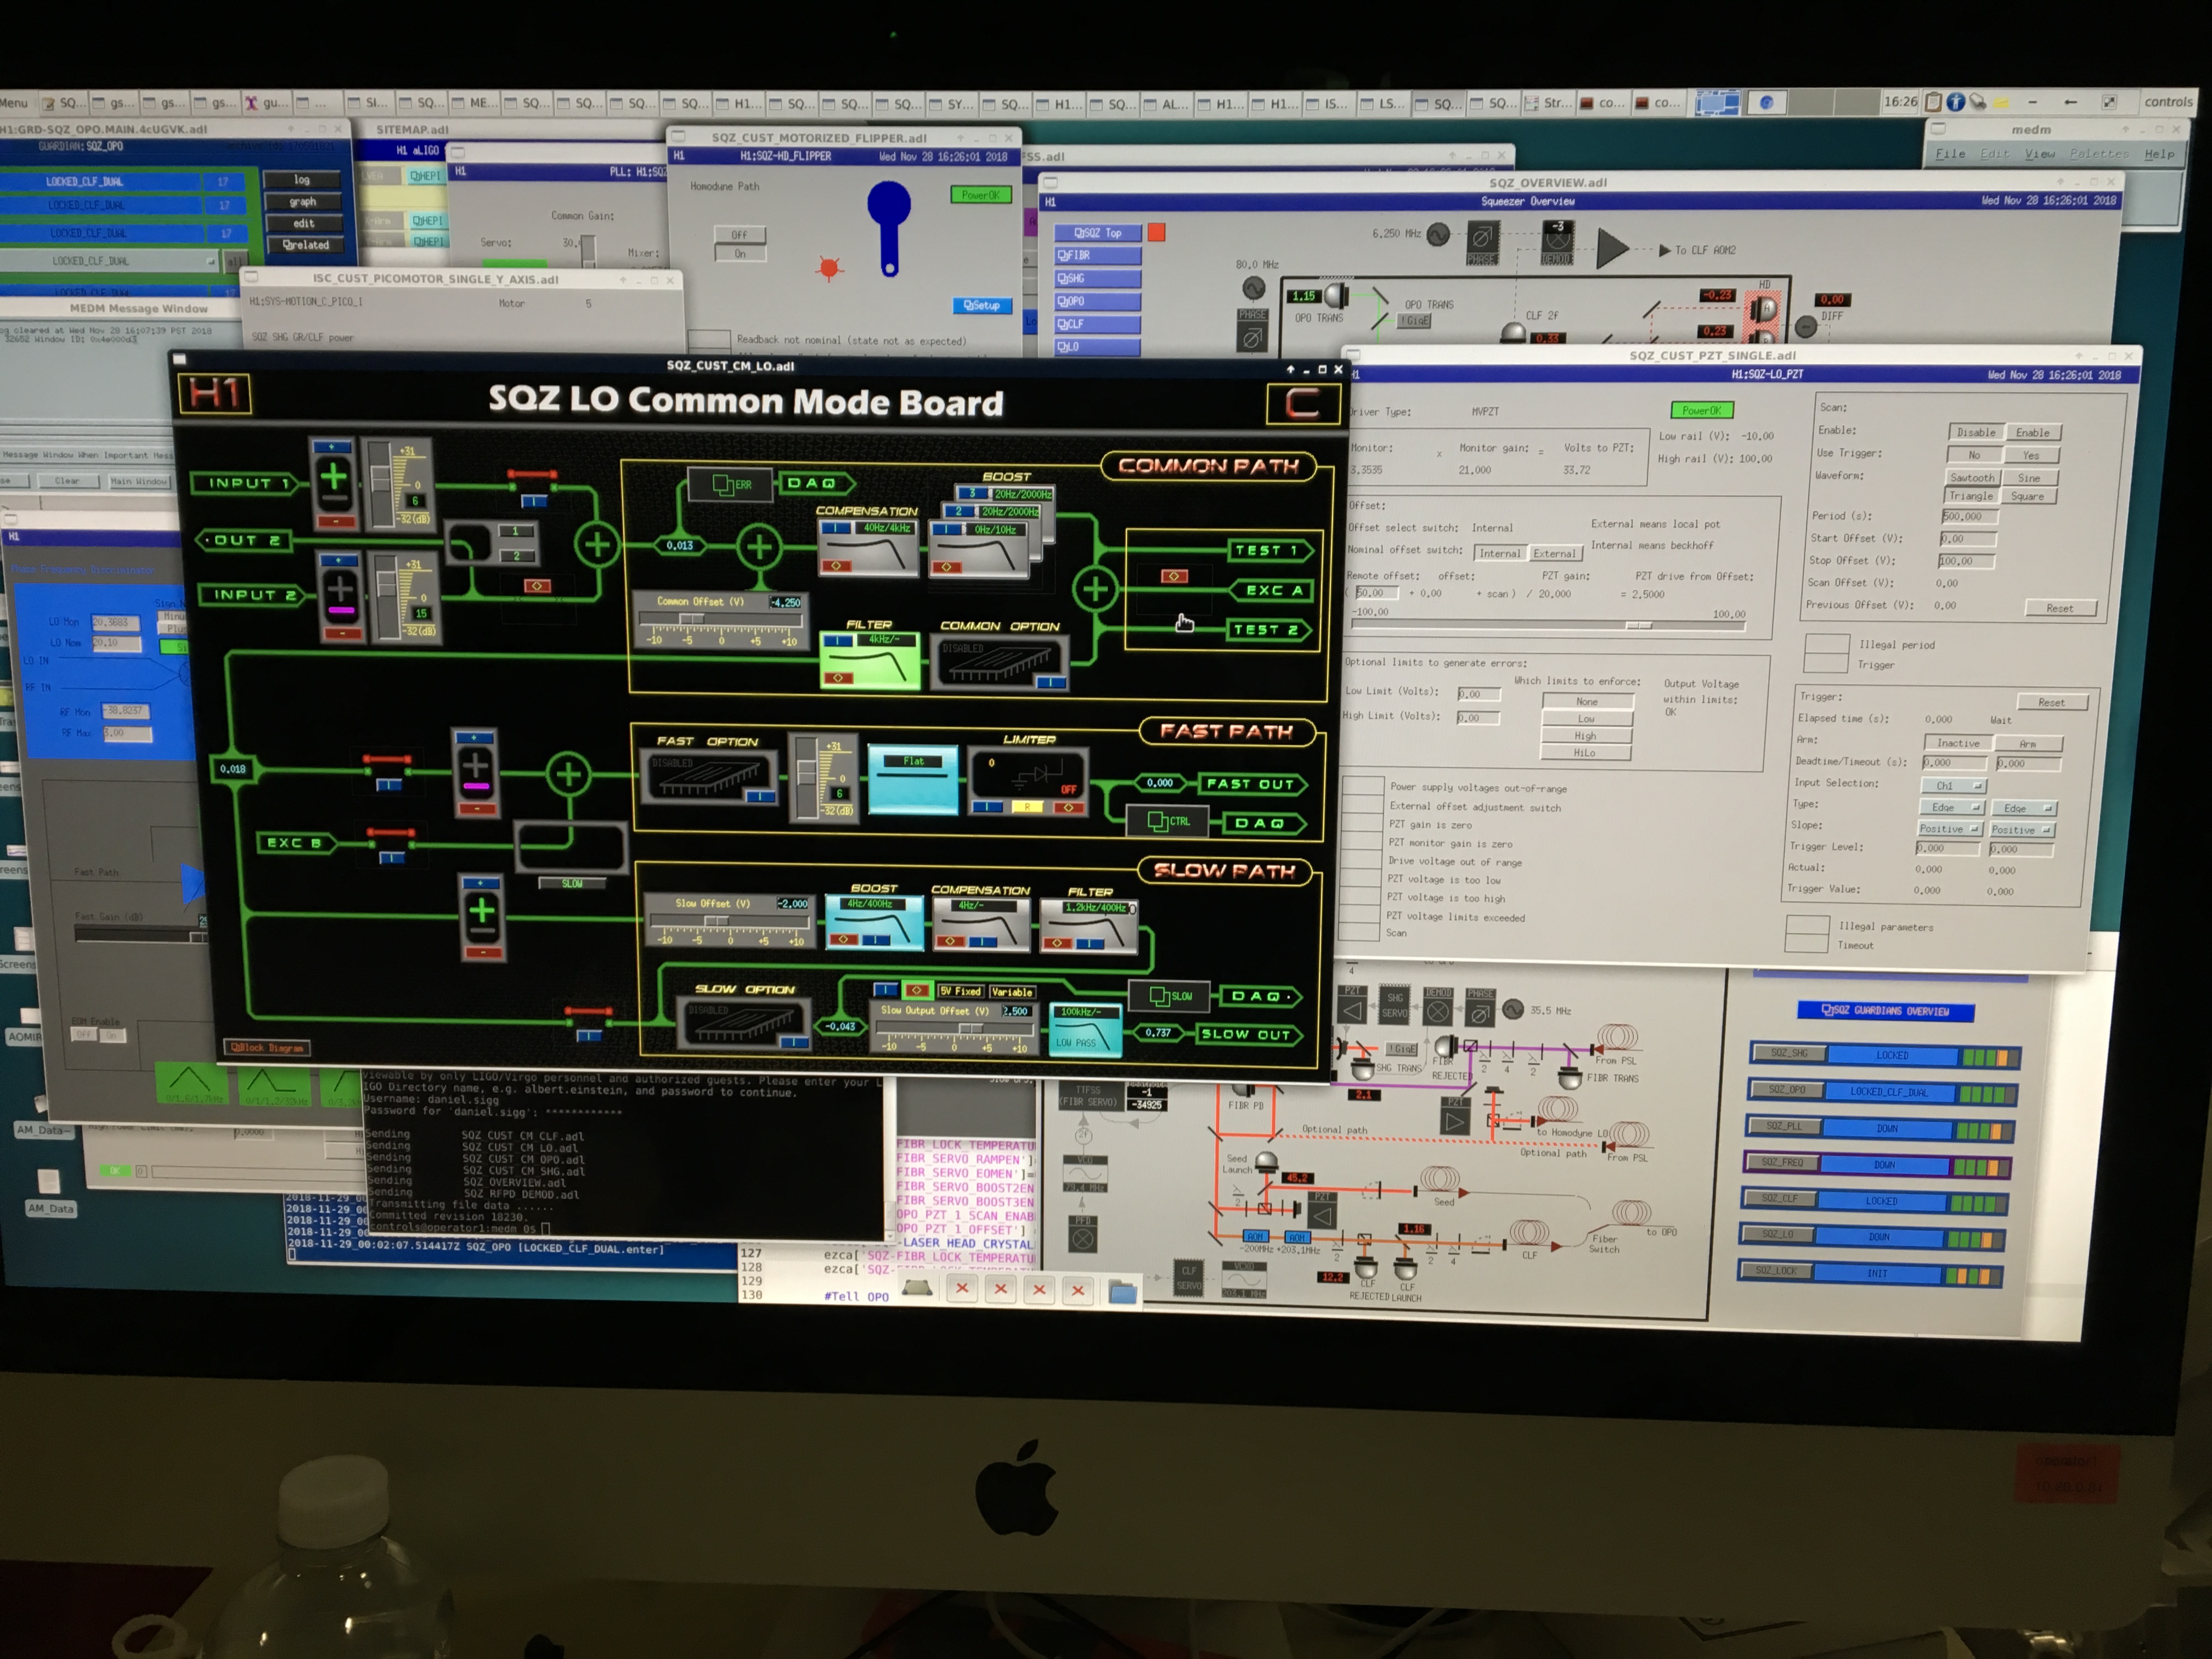The height and width of the screenshot is (1659, 2212).
Task: Click the Flat filter block in Fast Path
Action: click(913, 780)
